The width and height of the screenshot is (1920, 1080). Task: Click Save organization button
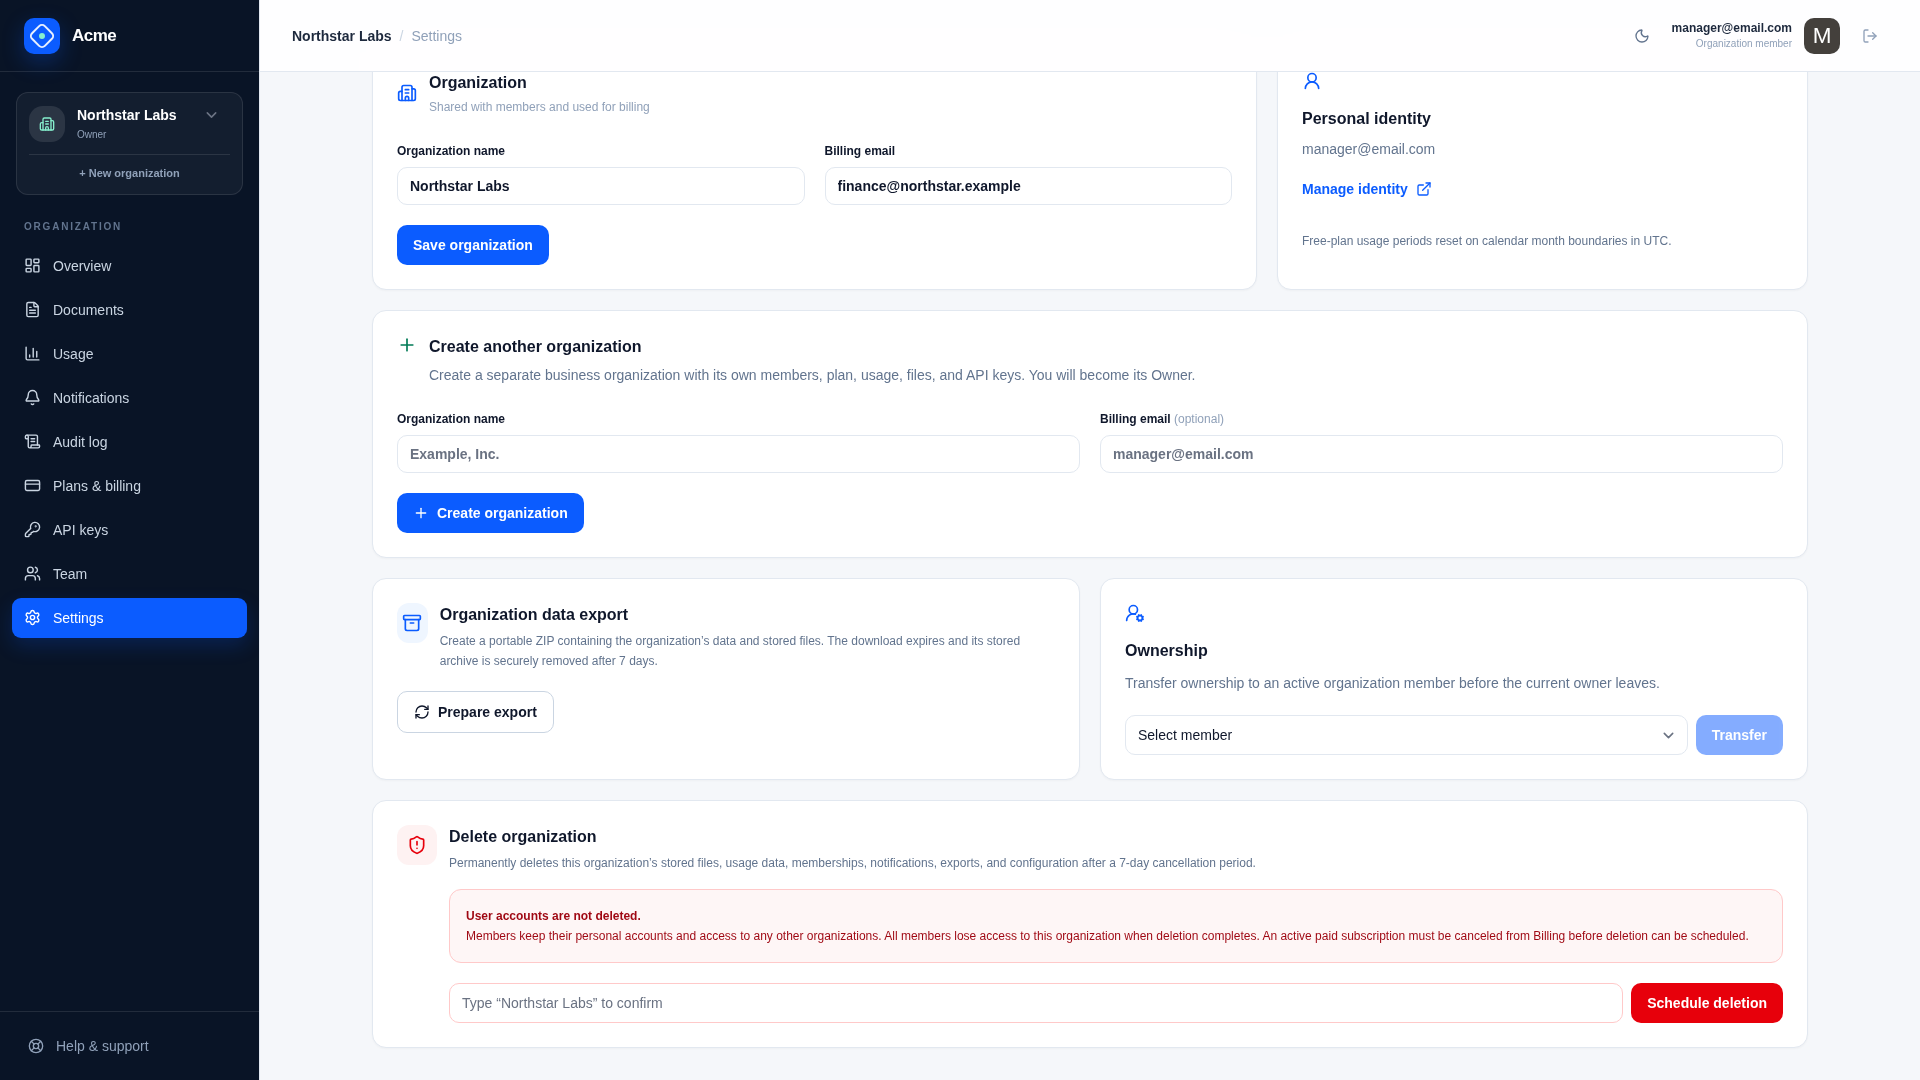pyautogui.click(x=473, y=245)
